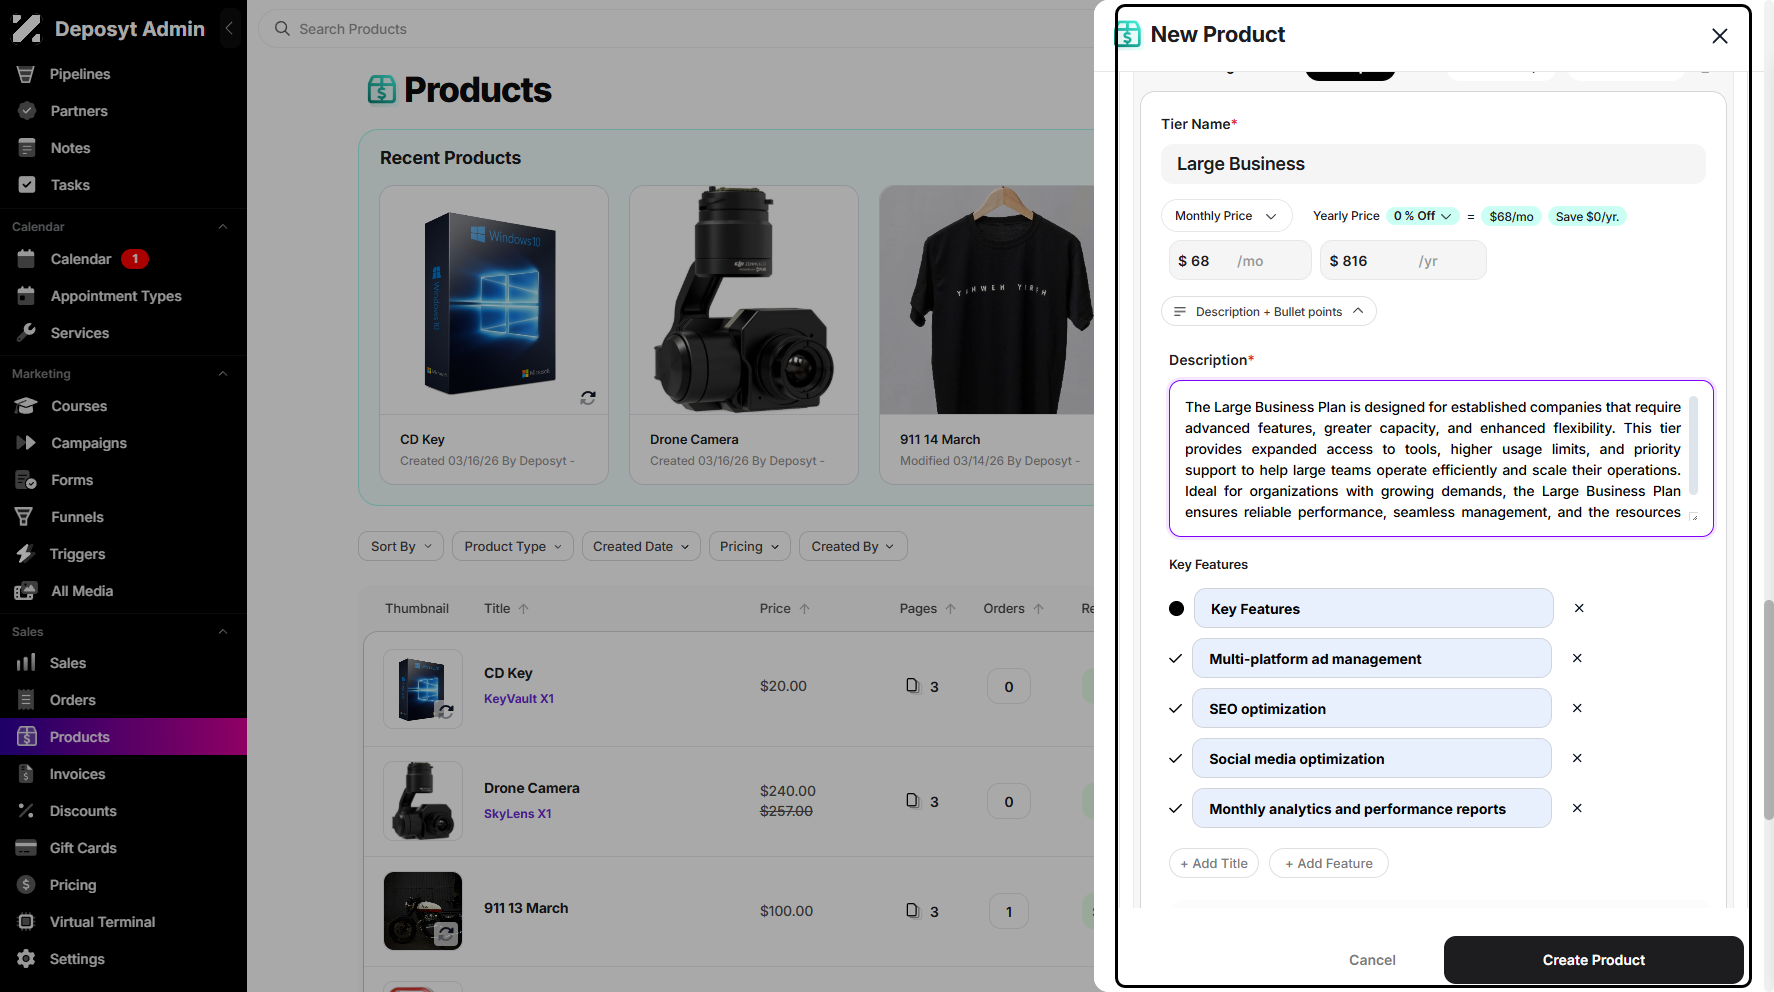Open Invoices in Sales

point(77,774)
